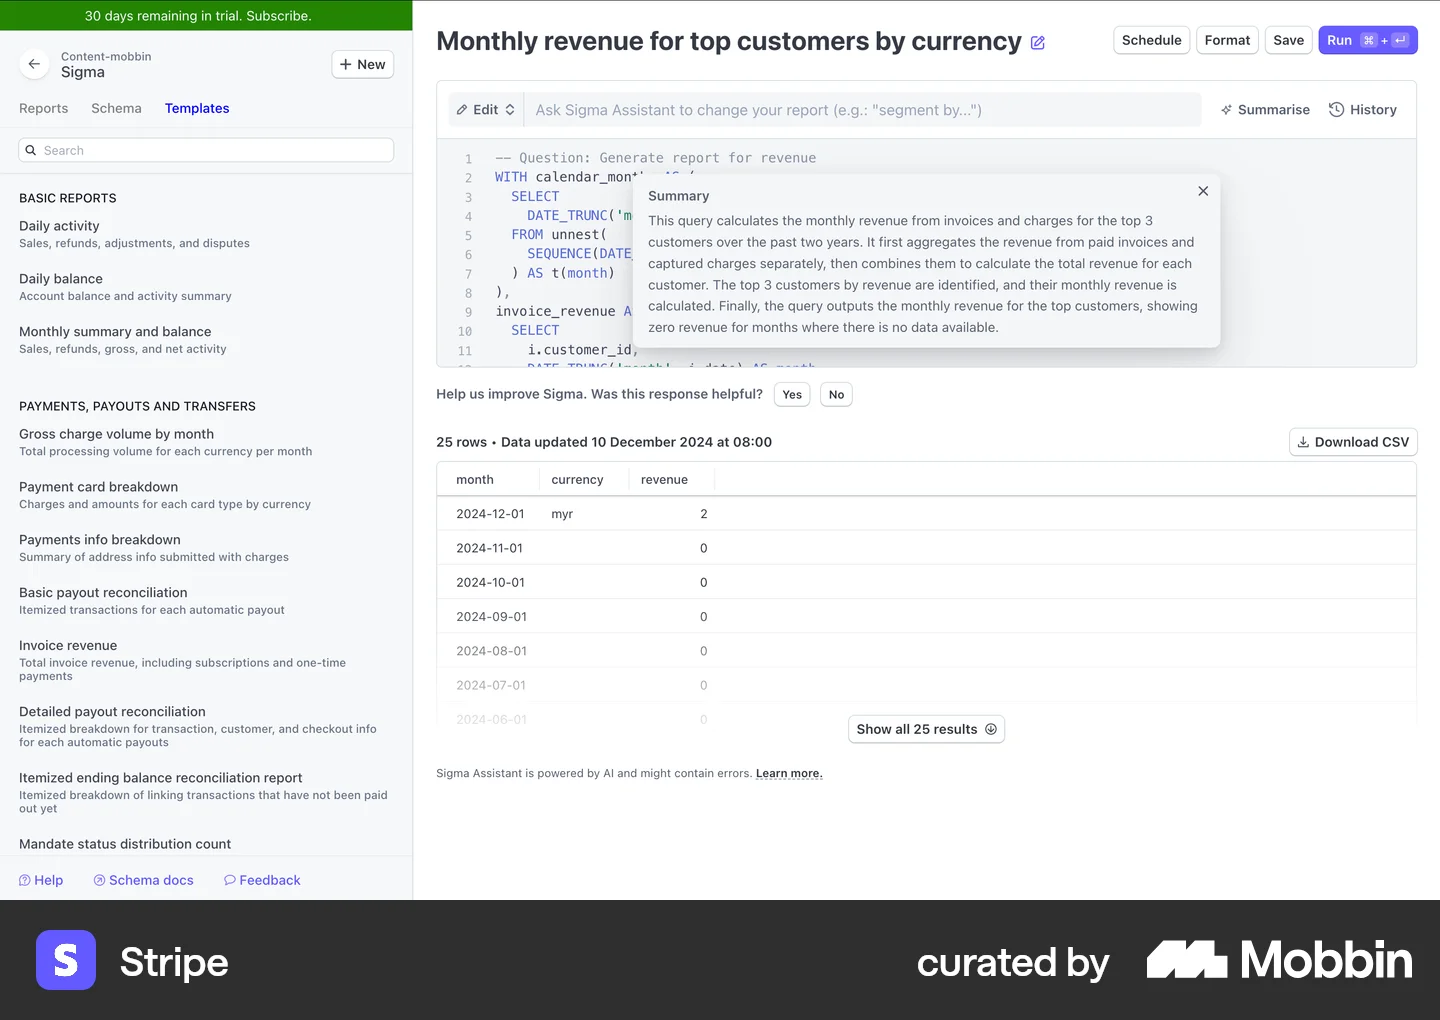Viewport: 1440px width, 1020px height.
Task: Answer Yes to helpful response
Action: pos(792,395)
